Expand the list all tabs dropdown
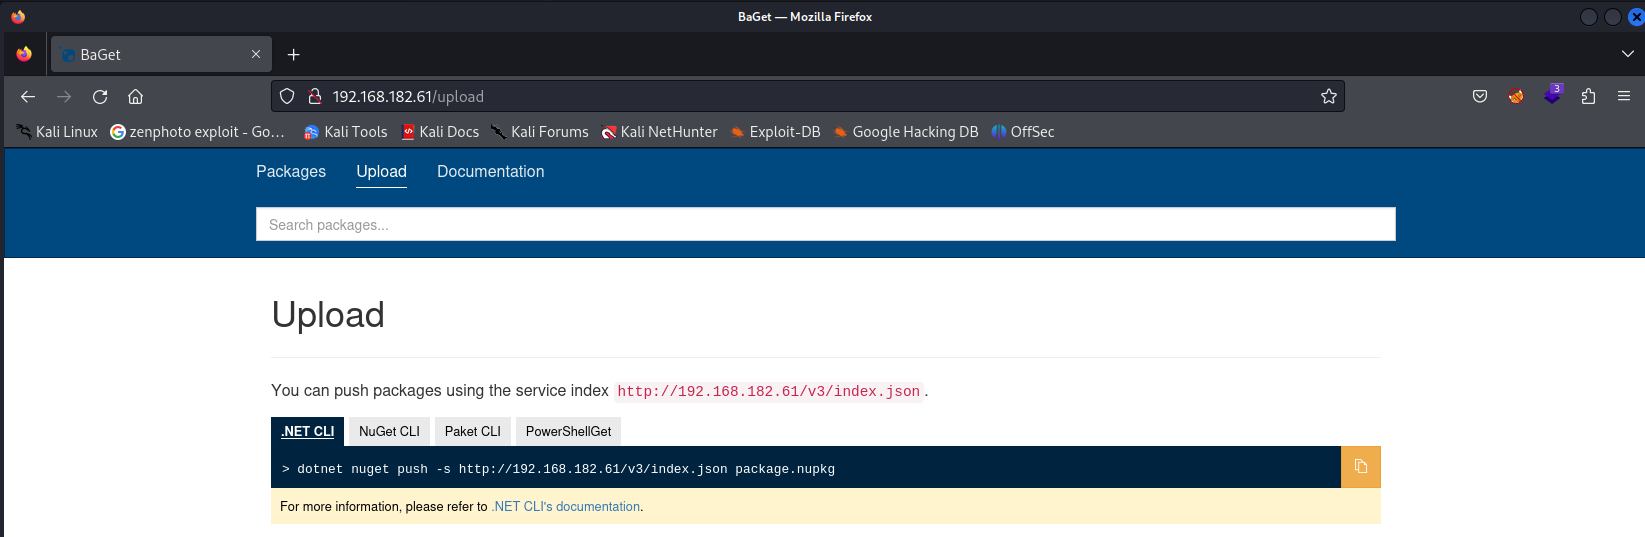 [x=1627, y=54]
